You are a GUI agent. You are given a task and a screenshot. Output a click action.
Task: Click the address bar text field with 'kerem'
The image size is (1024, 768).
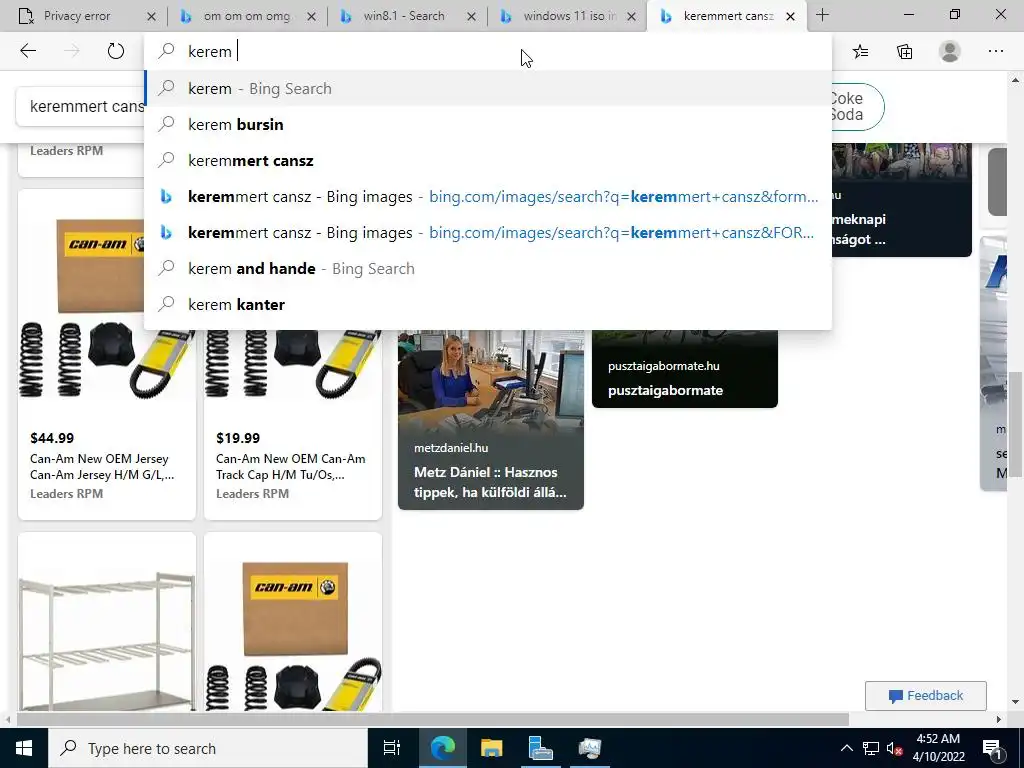487,51
